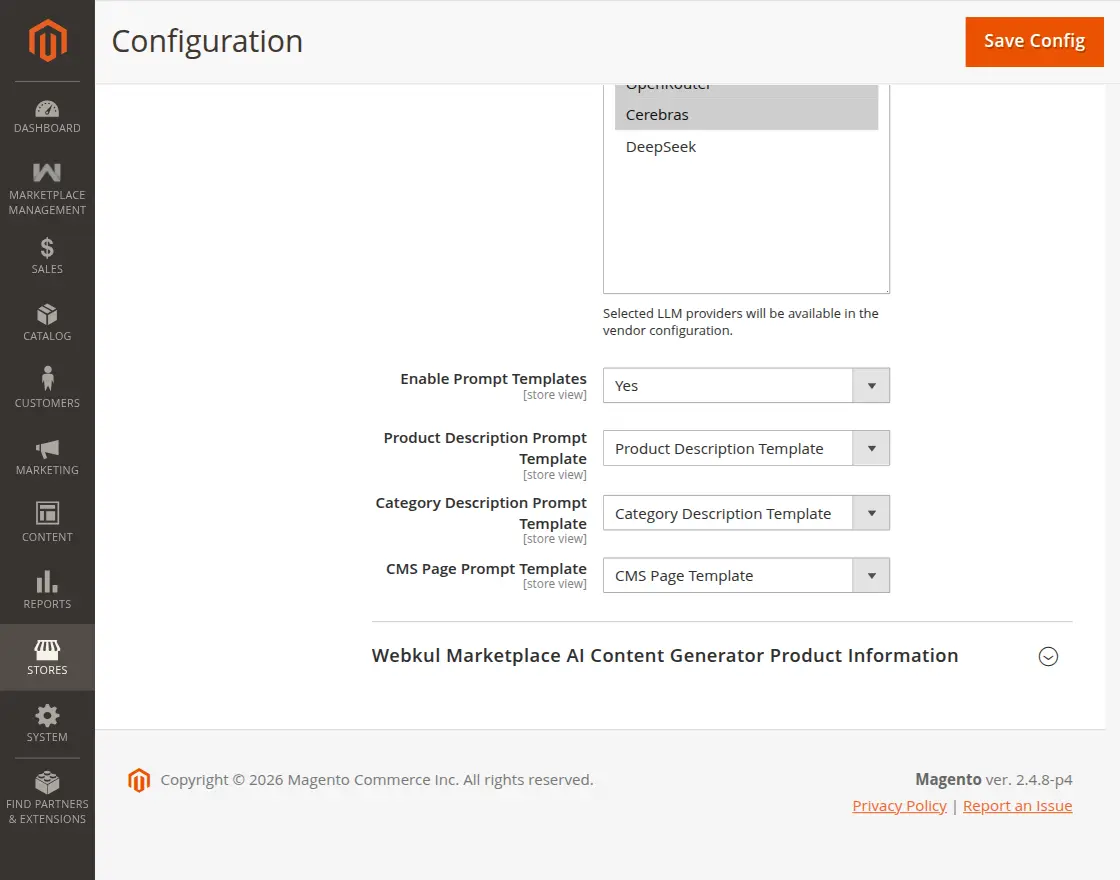This screenshot has width=1120, height=880.
Task: Click the Save Config button
Action: (1034, 41)
